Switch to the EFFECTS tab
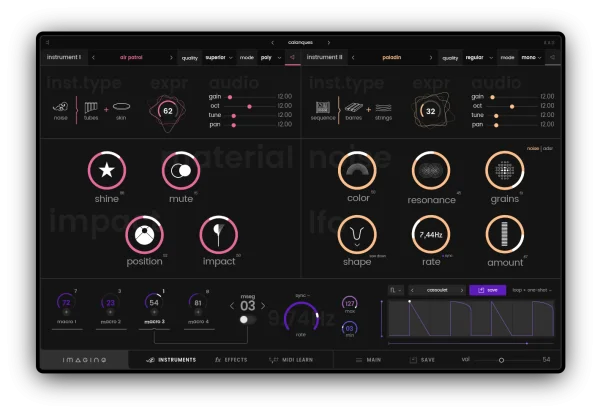Screen dimensions: 600x414 click(x=231, y=360)
